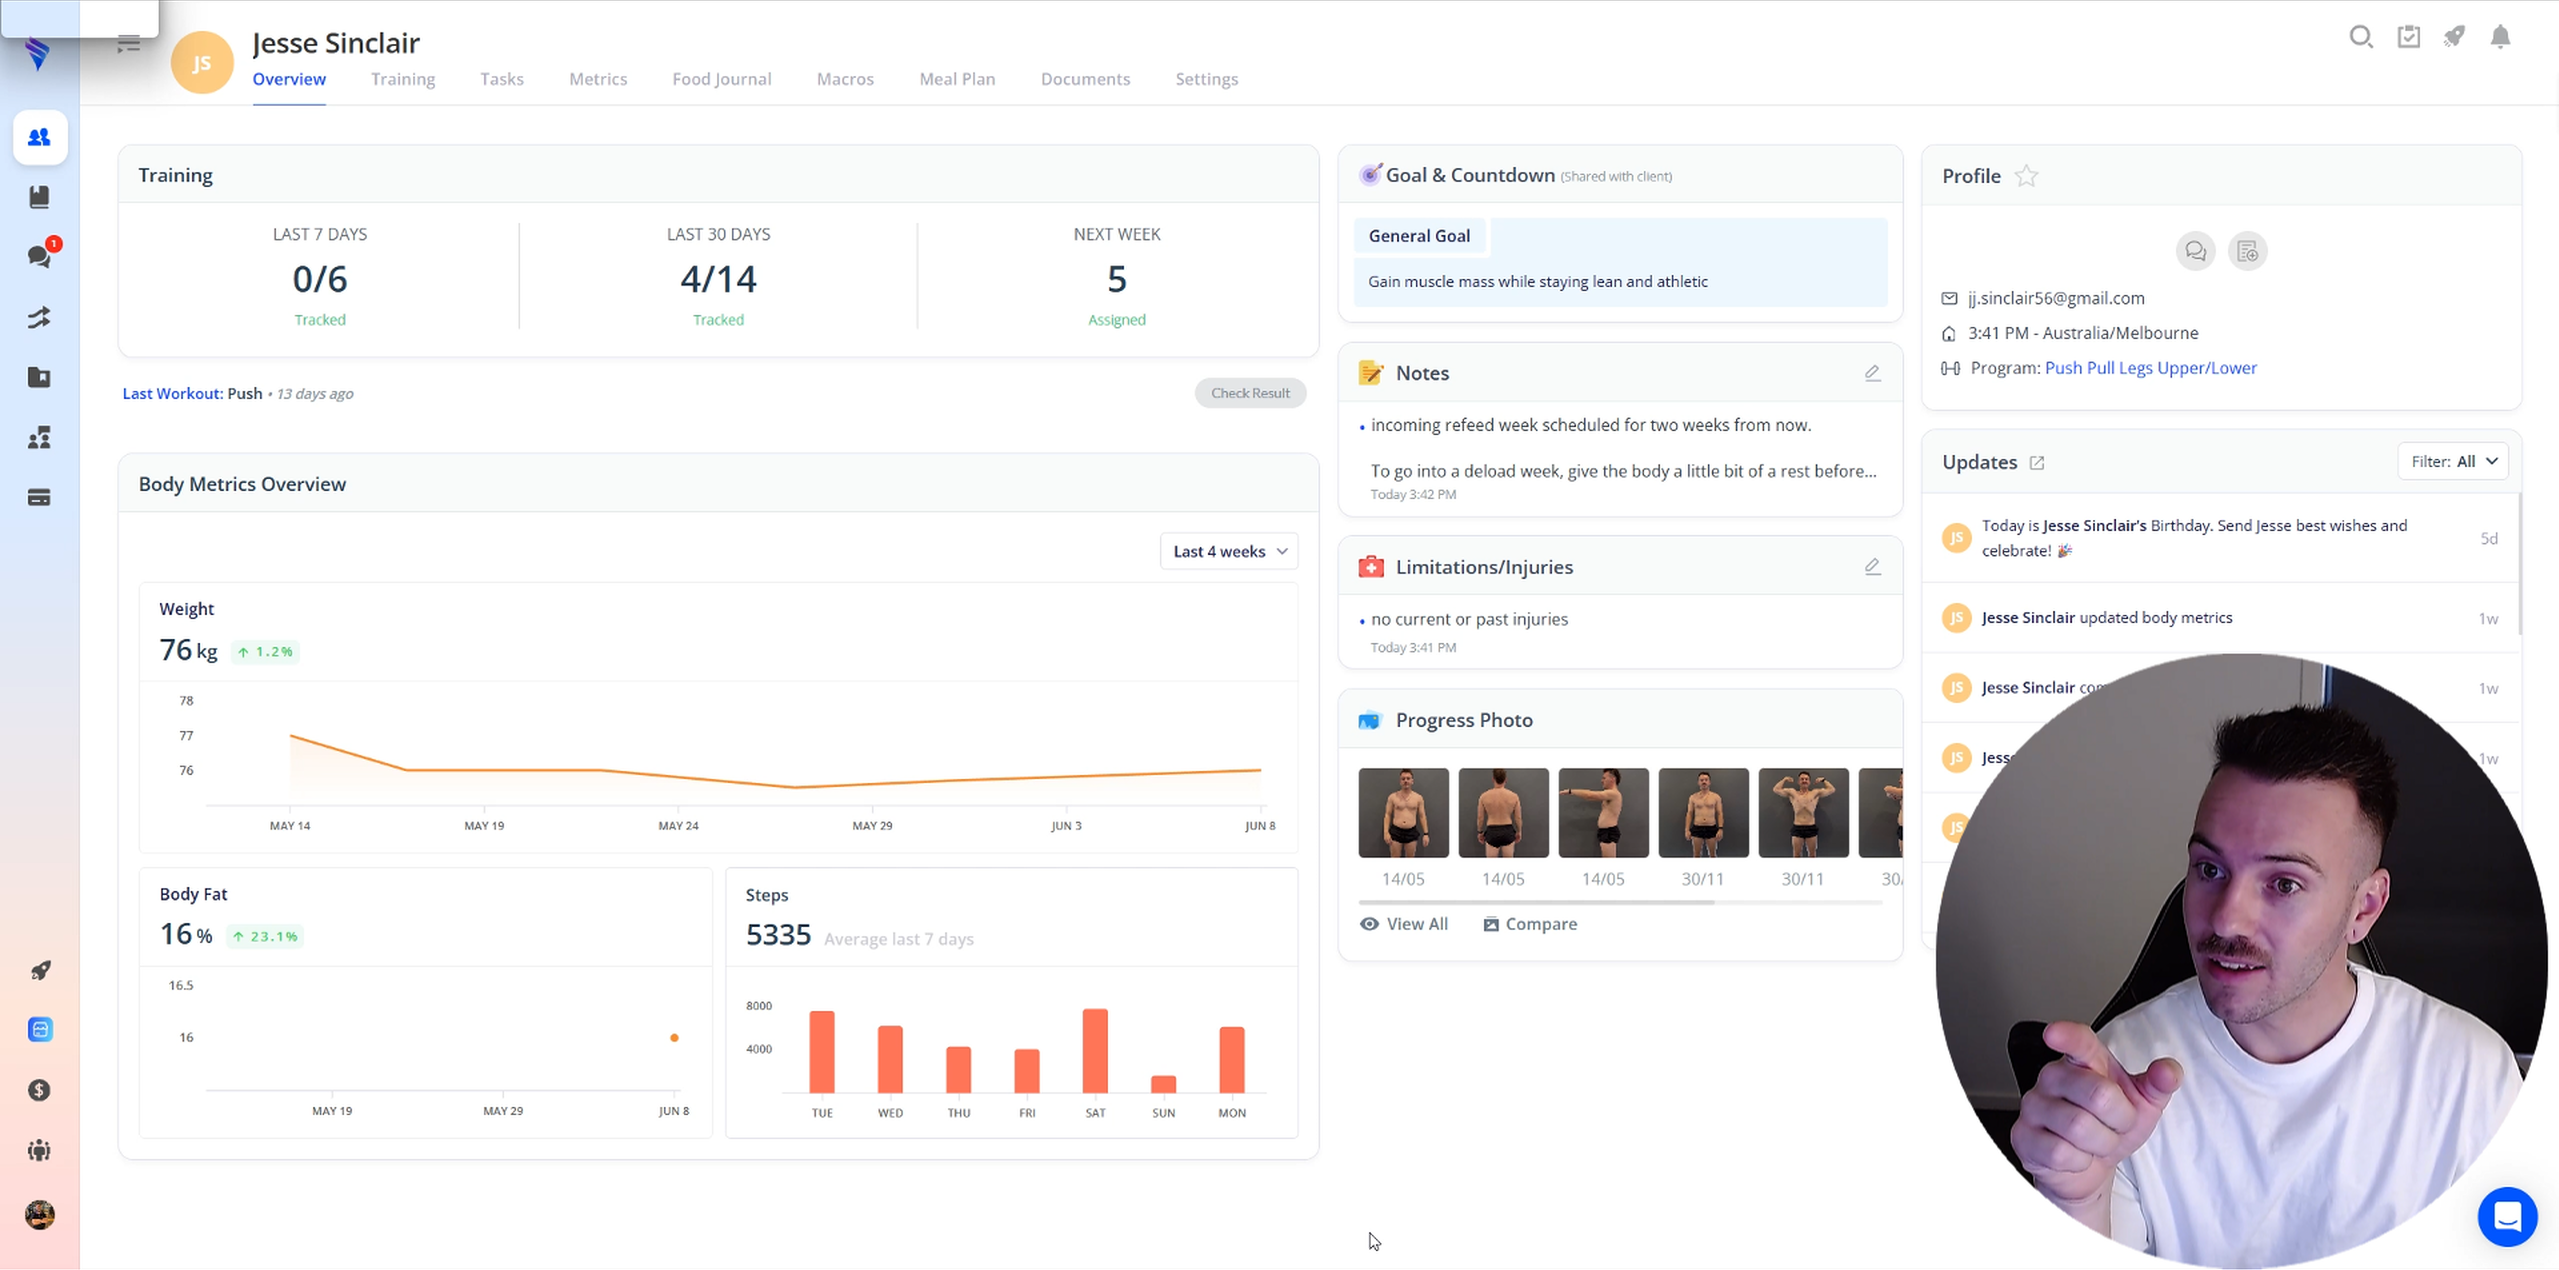Open first 30/11 front progress photo
Viewport: 2559px width, 1270px height.
tap(1703, 812)
